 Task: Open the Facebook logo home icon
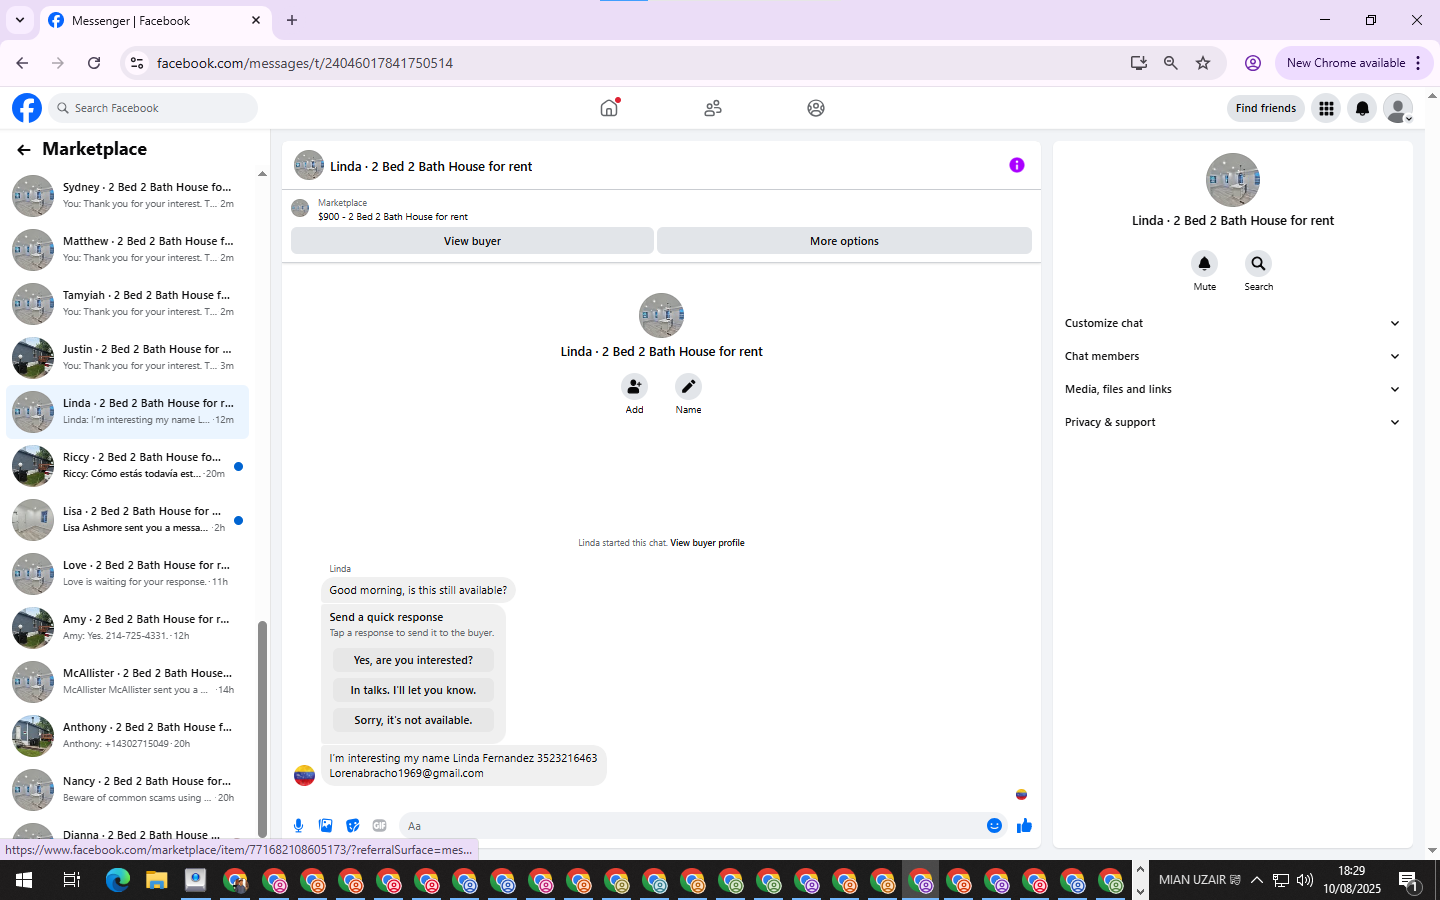[x=27, y=108]
